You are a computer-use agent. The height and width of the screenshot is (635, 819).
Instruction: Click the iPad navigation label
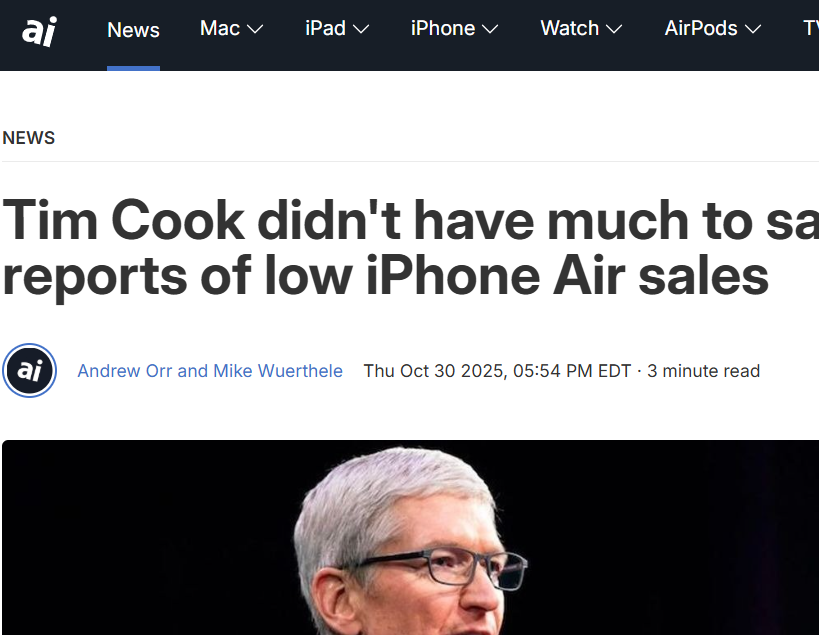pos(326,29)
